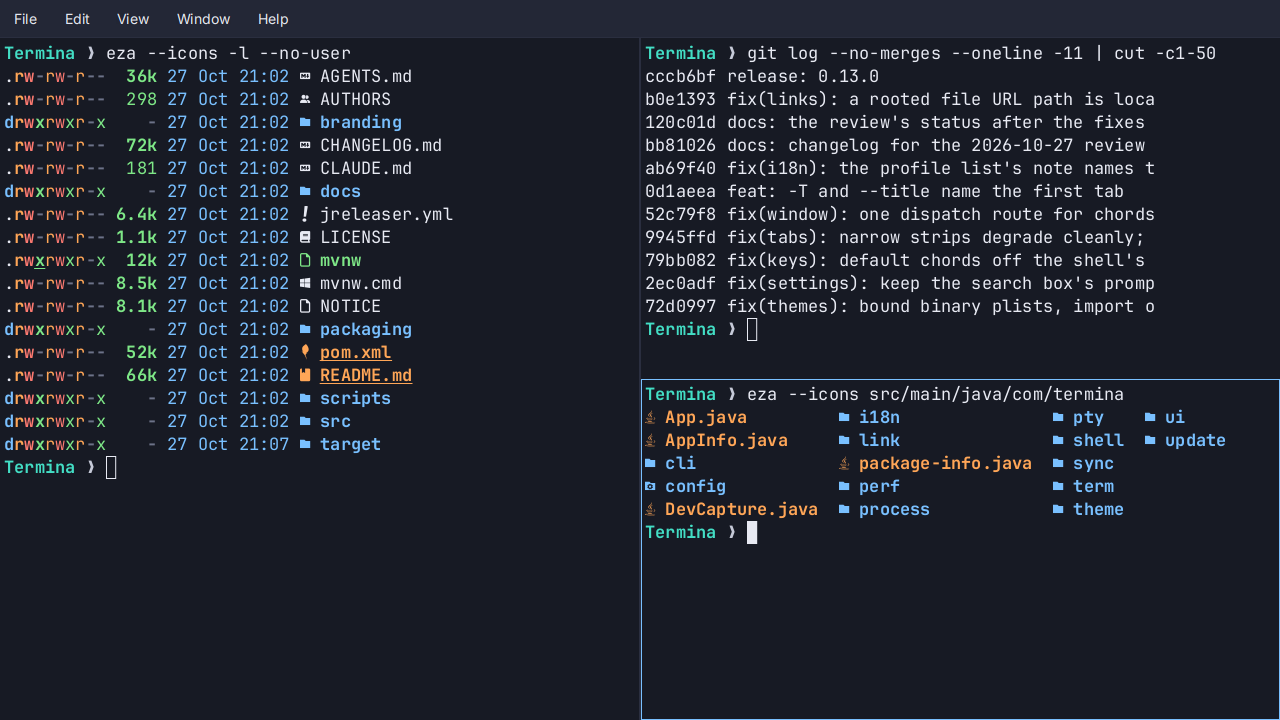Click the CHANGELOG.md file name

pos(381,145)
